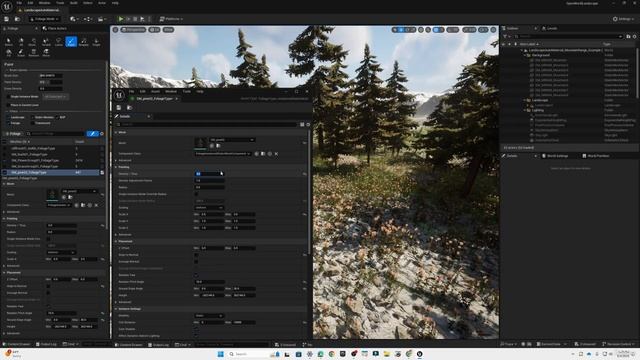Open the Show viewport button

(x=168, y=30)
